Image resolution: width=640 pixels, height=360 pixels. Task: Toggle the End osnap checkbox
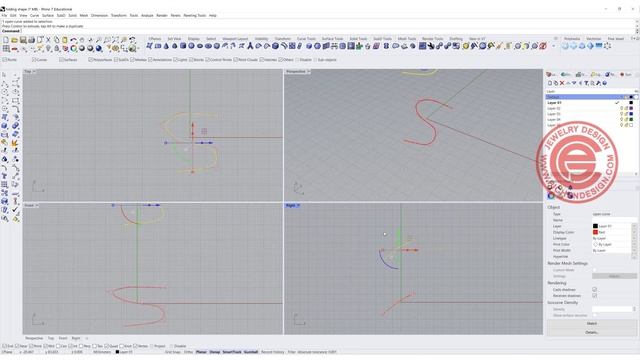point(4,346)
